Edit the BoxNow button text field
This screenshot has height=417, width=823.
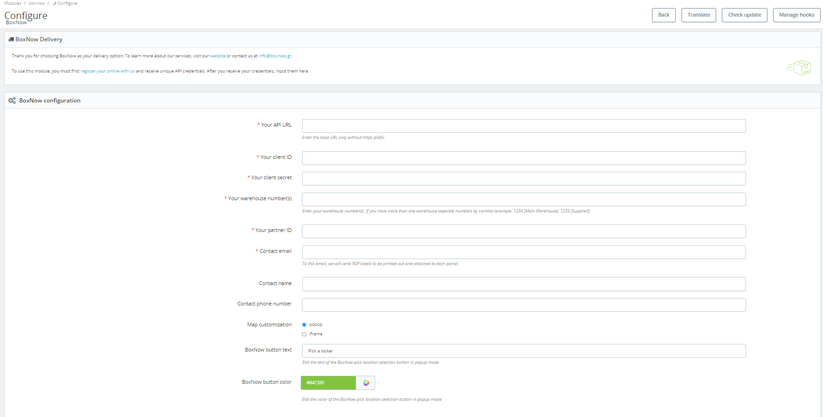523,351
